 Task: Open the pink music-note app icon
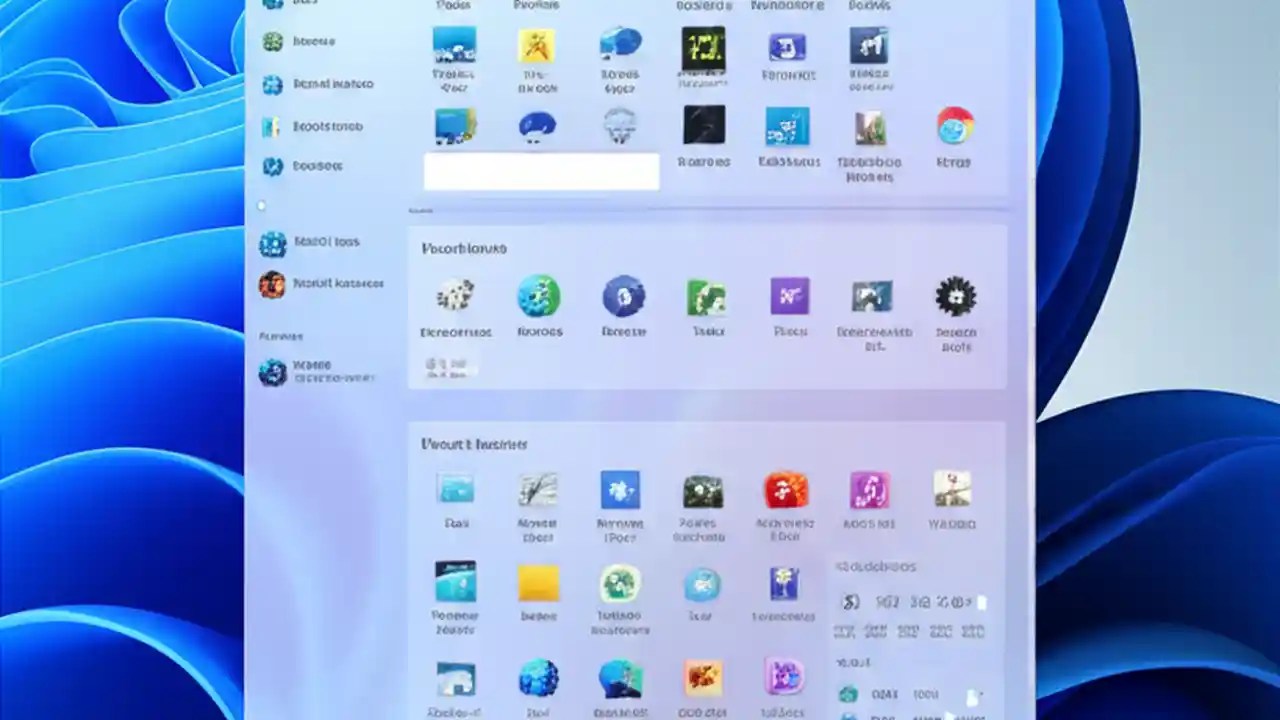click(868, 490)
